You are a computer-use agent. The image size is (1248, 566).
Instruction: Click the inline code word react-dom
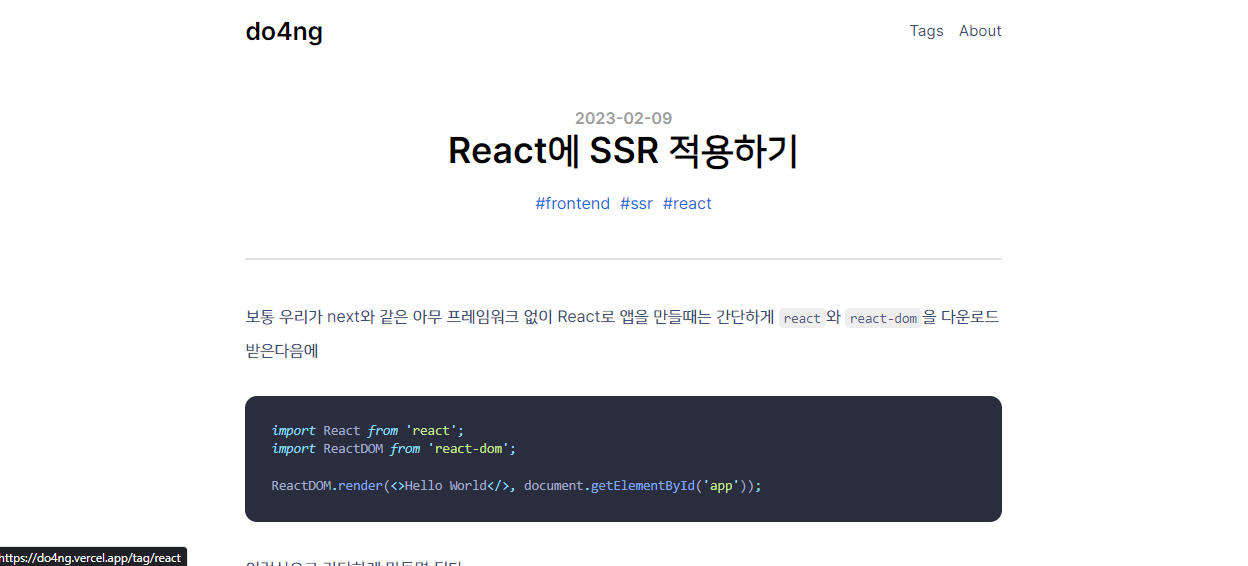click(x=883, y=318)
